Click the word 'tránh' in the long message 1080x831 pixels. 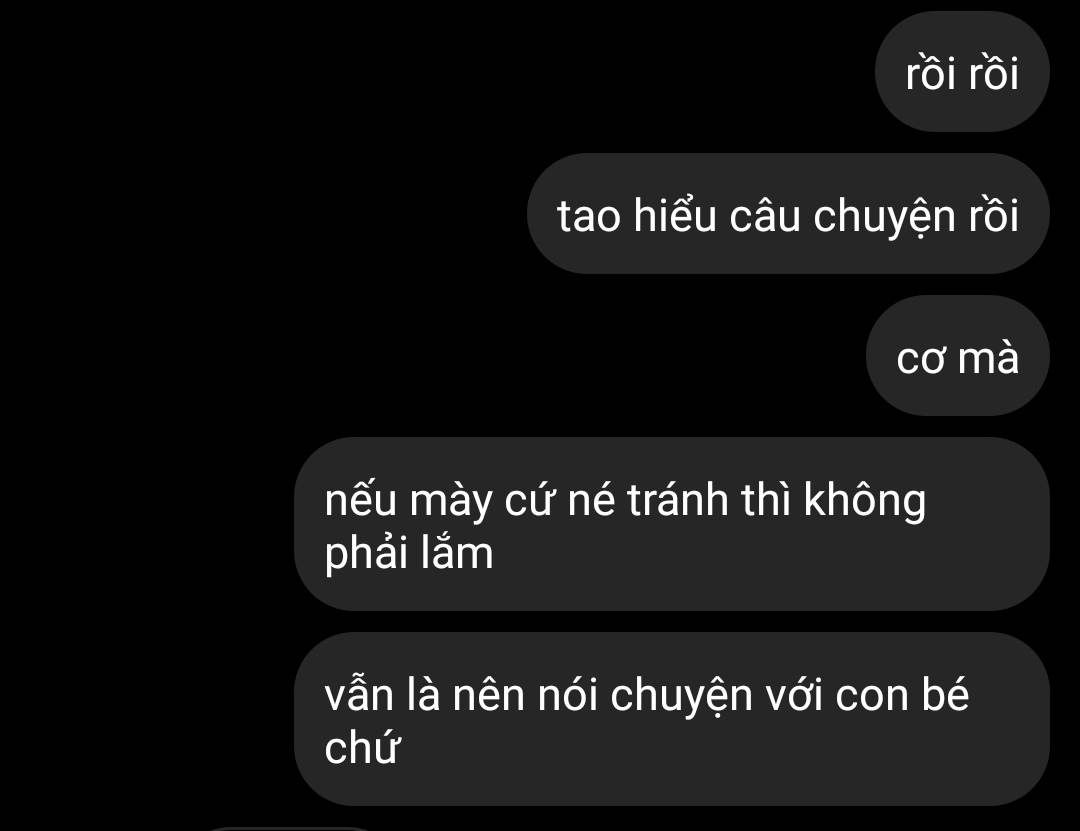click(678, 499)
